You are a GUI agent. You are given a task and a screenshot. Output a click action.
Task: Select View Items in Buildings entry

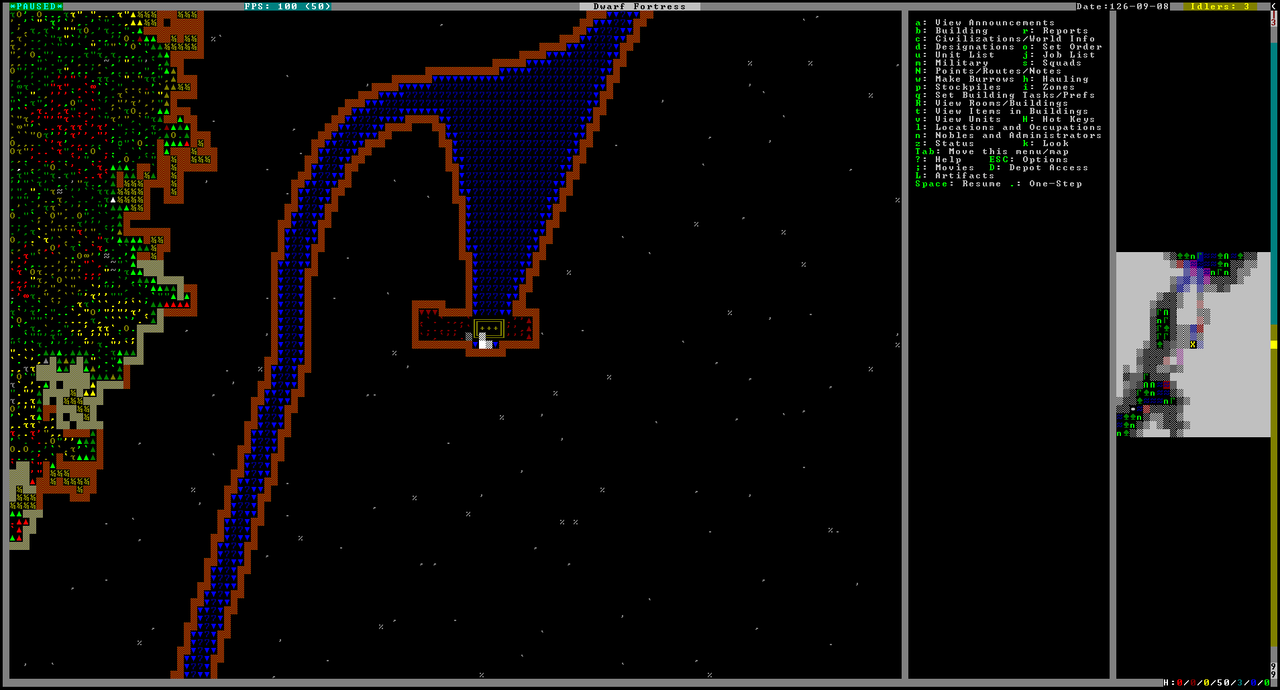click(x=1001, y=111)
